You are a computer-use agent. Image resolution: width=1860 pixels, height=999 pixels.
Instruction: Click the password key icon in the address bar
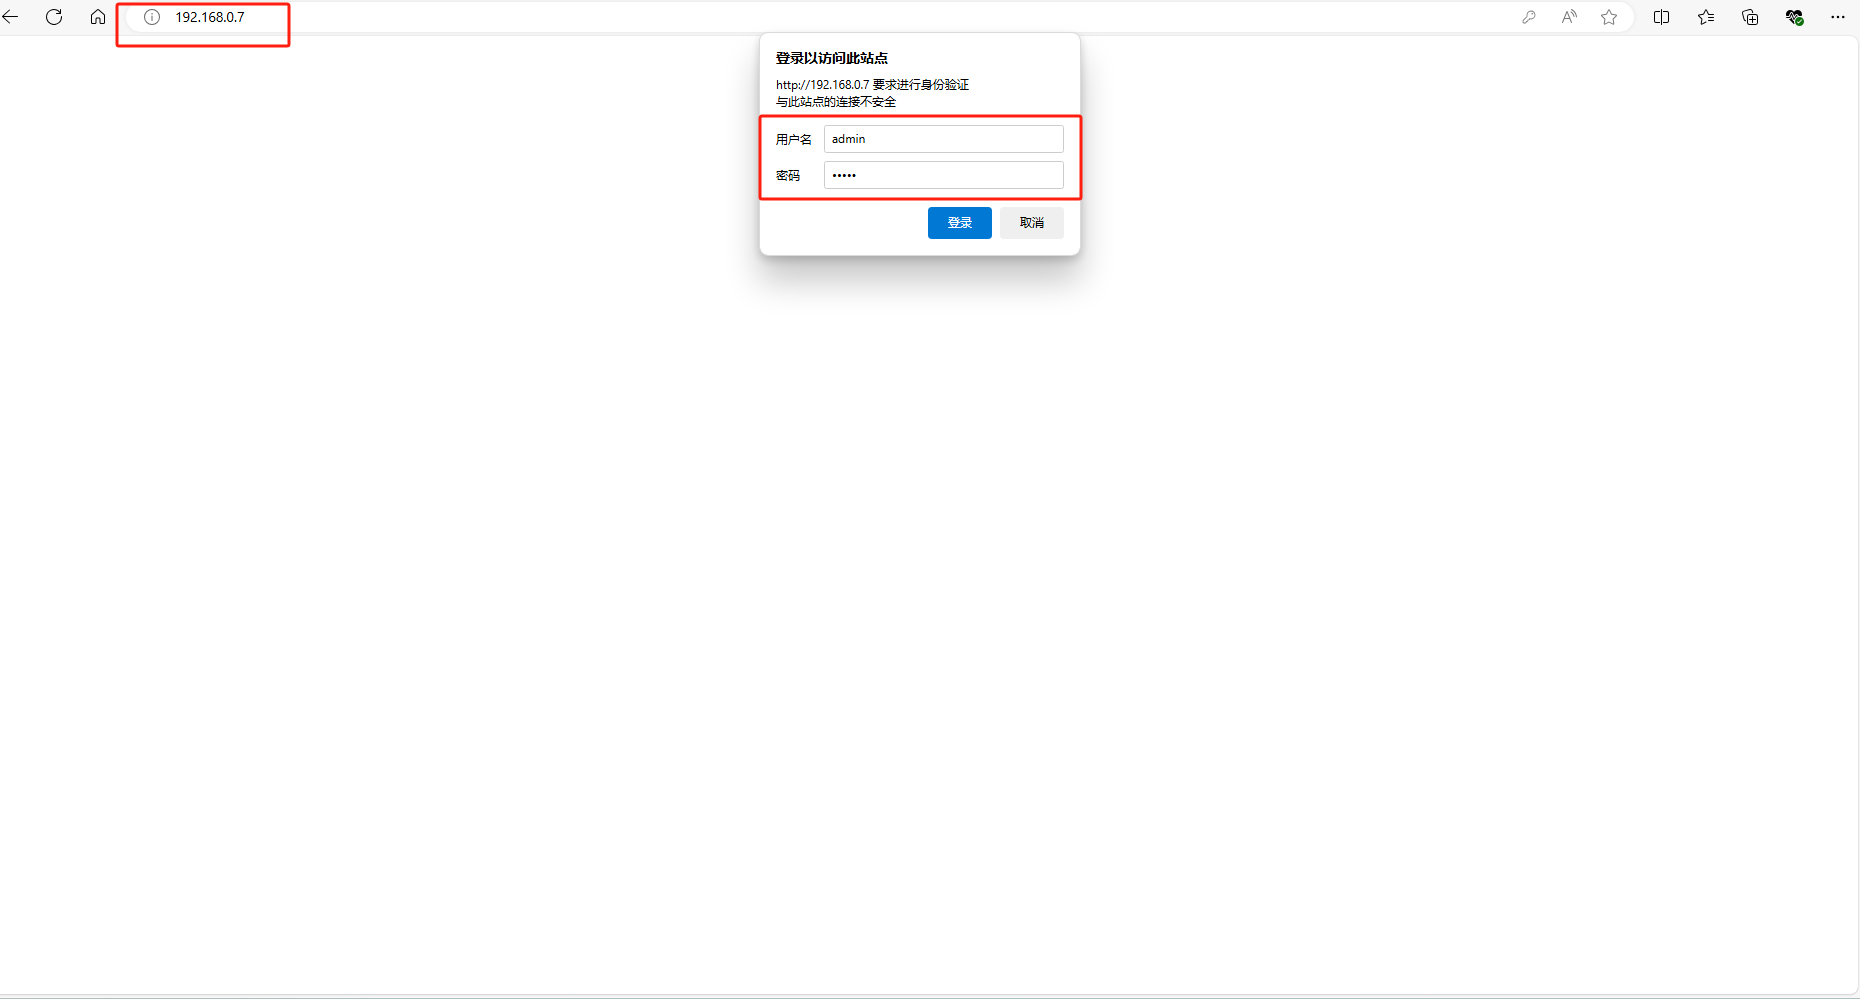tap(1529, 17)
